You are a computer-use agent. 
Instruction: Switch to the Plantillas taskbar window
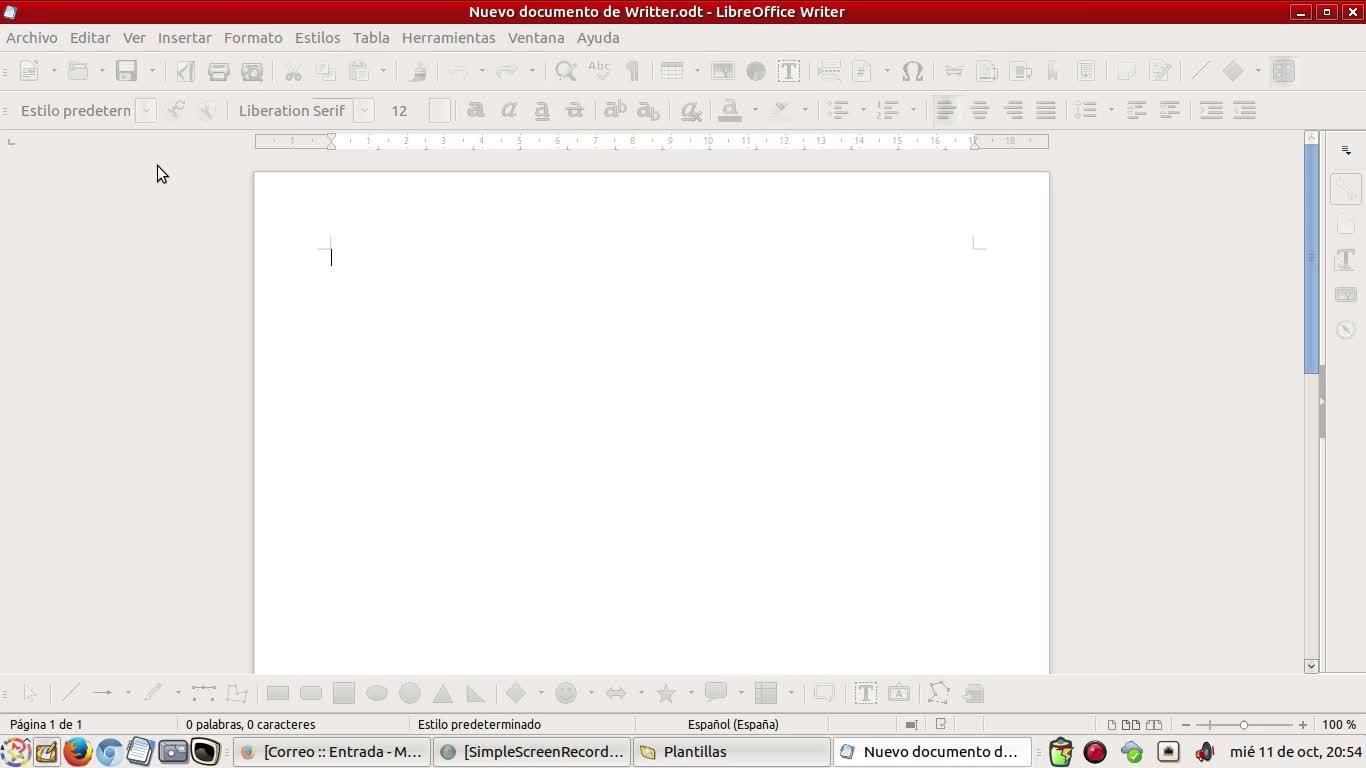coord(732,752)
